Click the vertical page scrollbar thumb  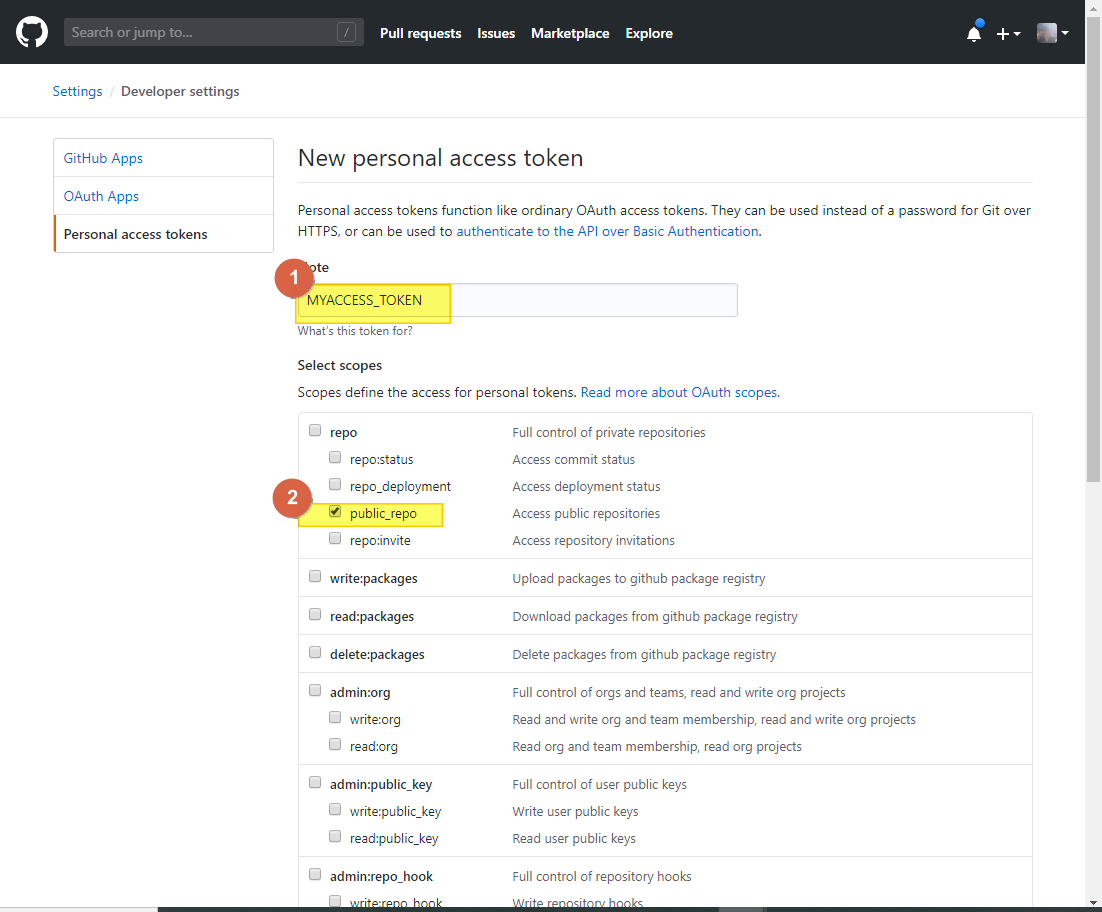(x=1094, y=249)
